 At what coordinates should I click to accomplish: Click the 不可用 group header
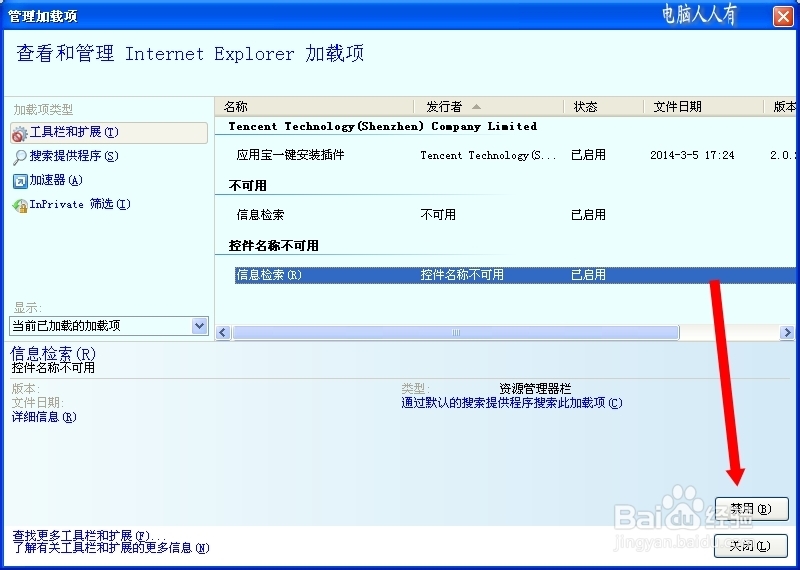click(x=247, y=186)
